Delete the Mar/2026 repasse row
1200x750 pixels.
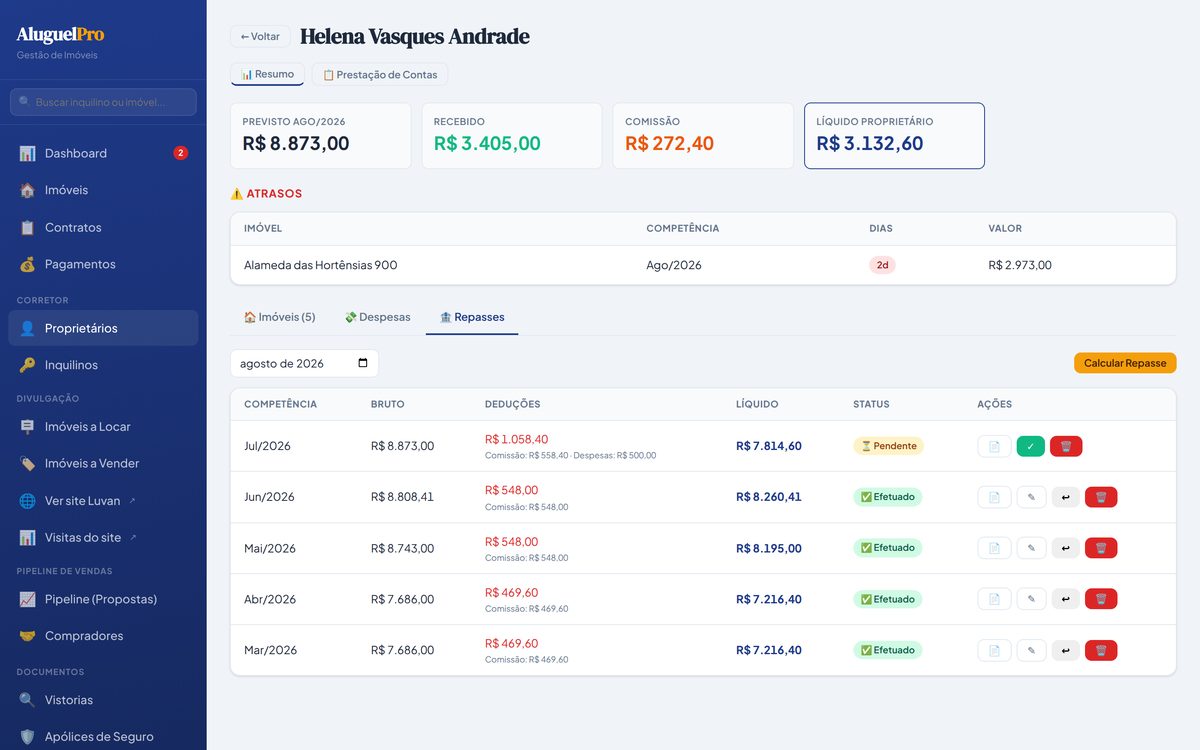pos(1101,650)
